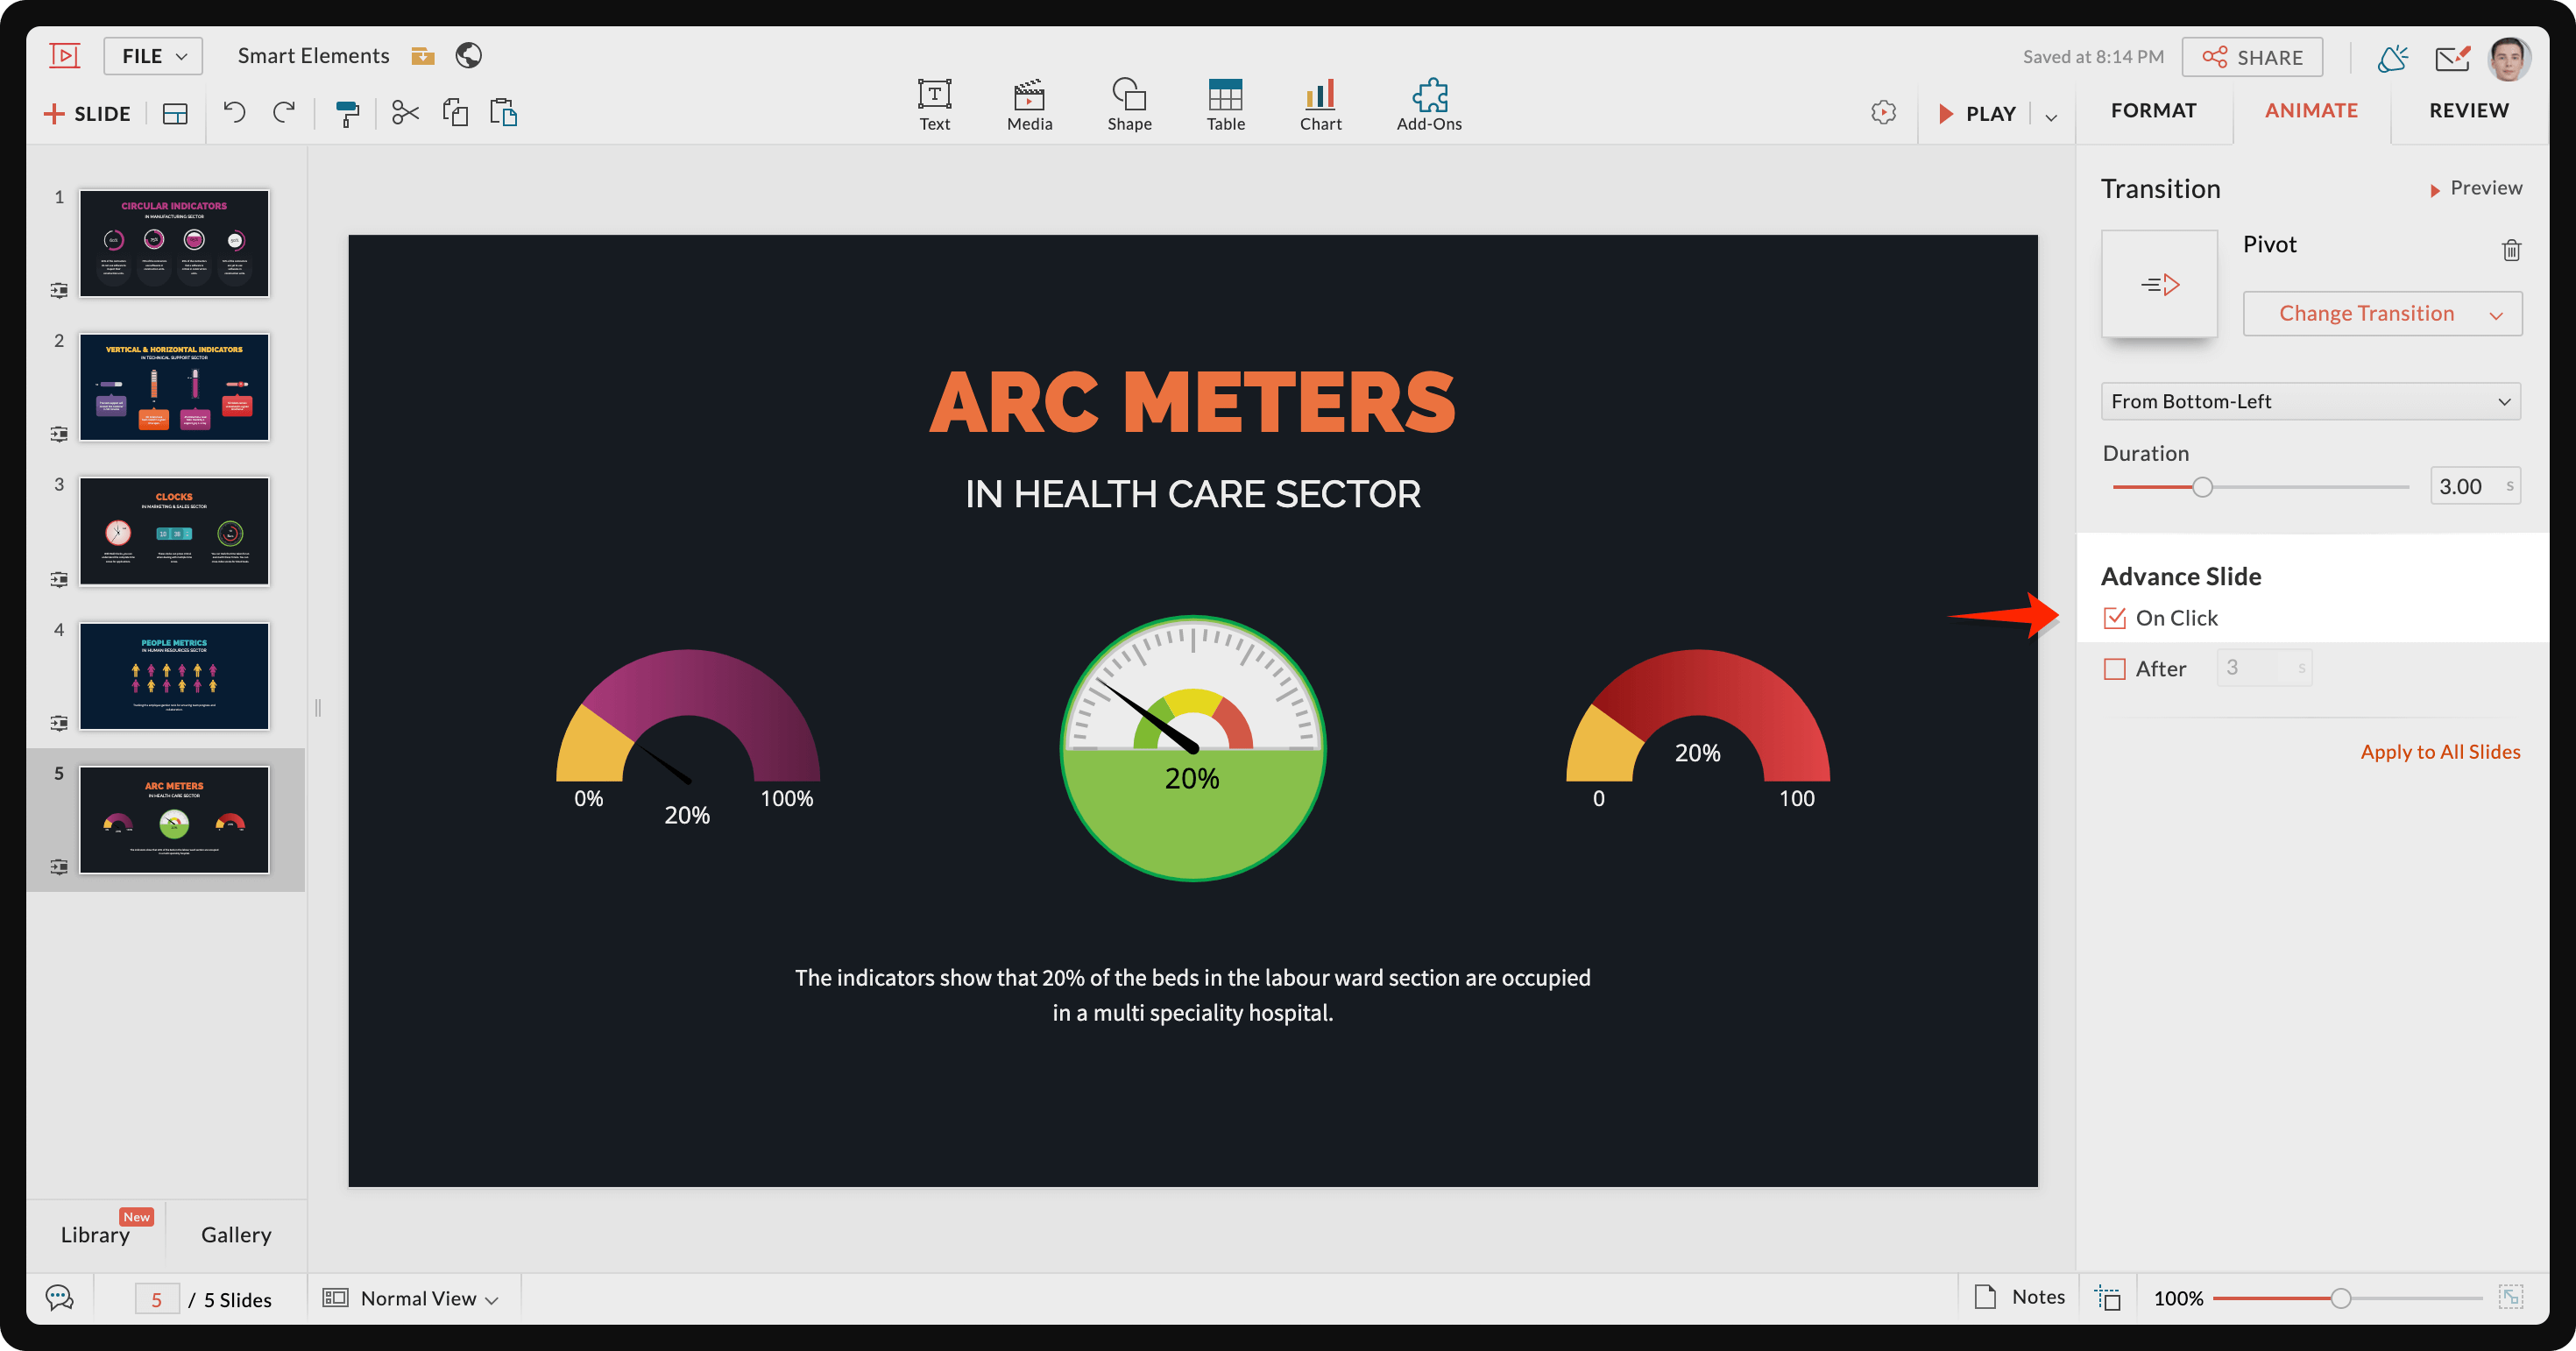Click the transition Duration slider handle

(x=2202, y=487)
